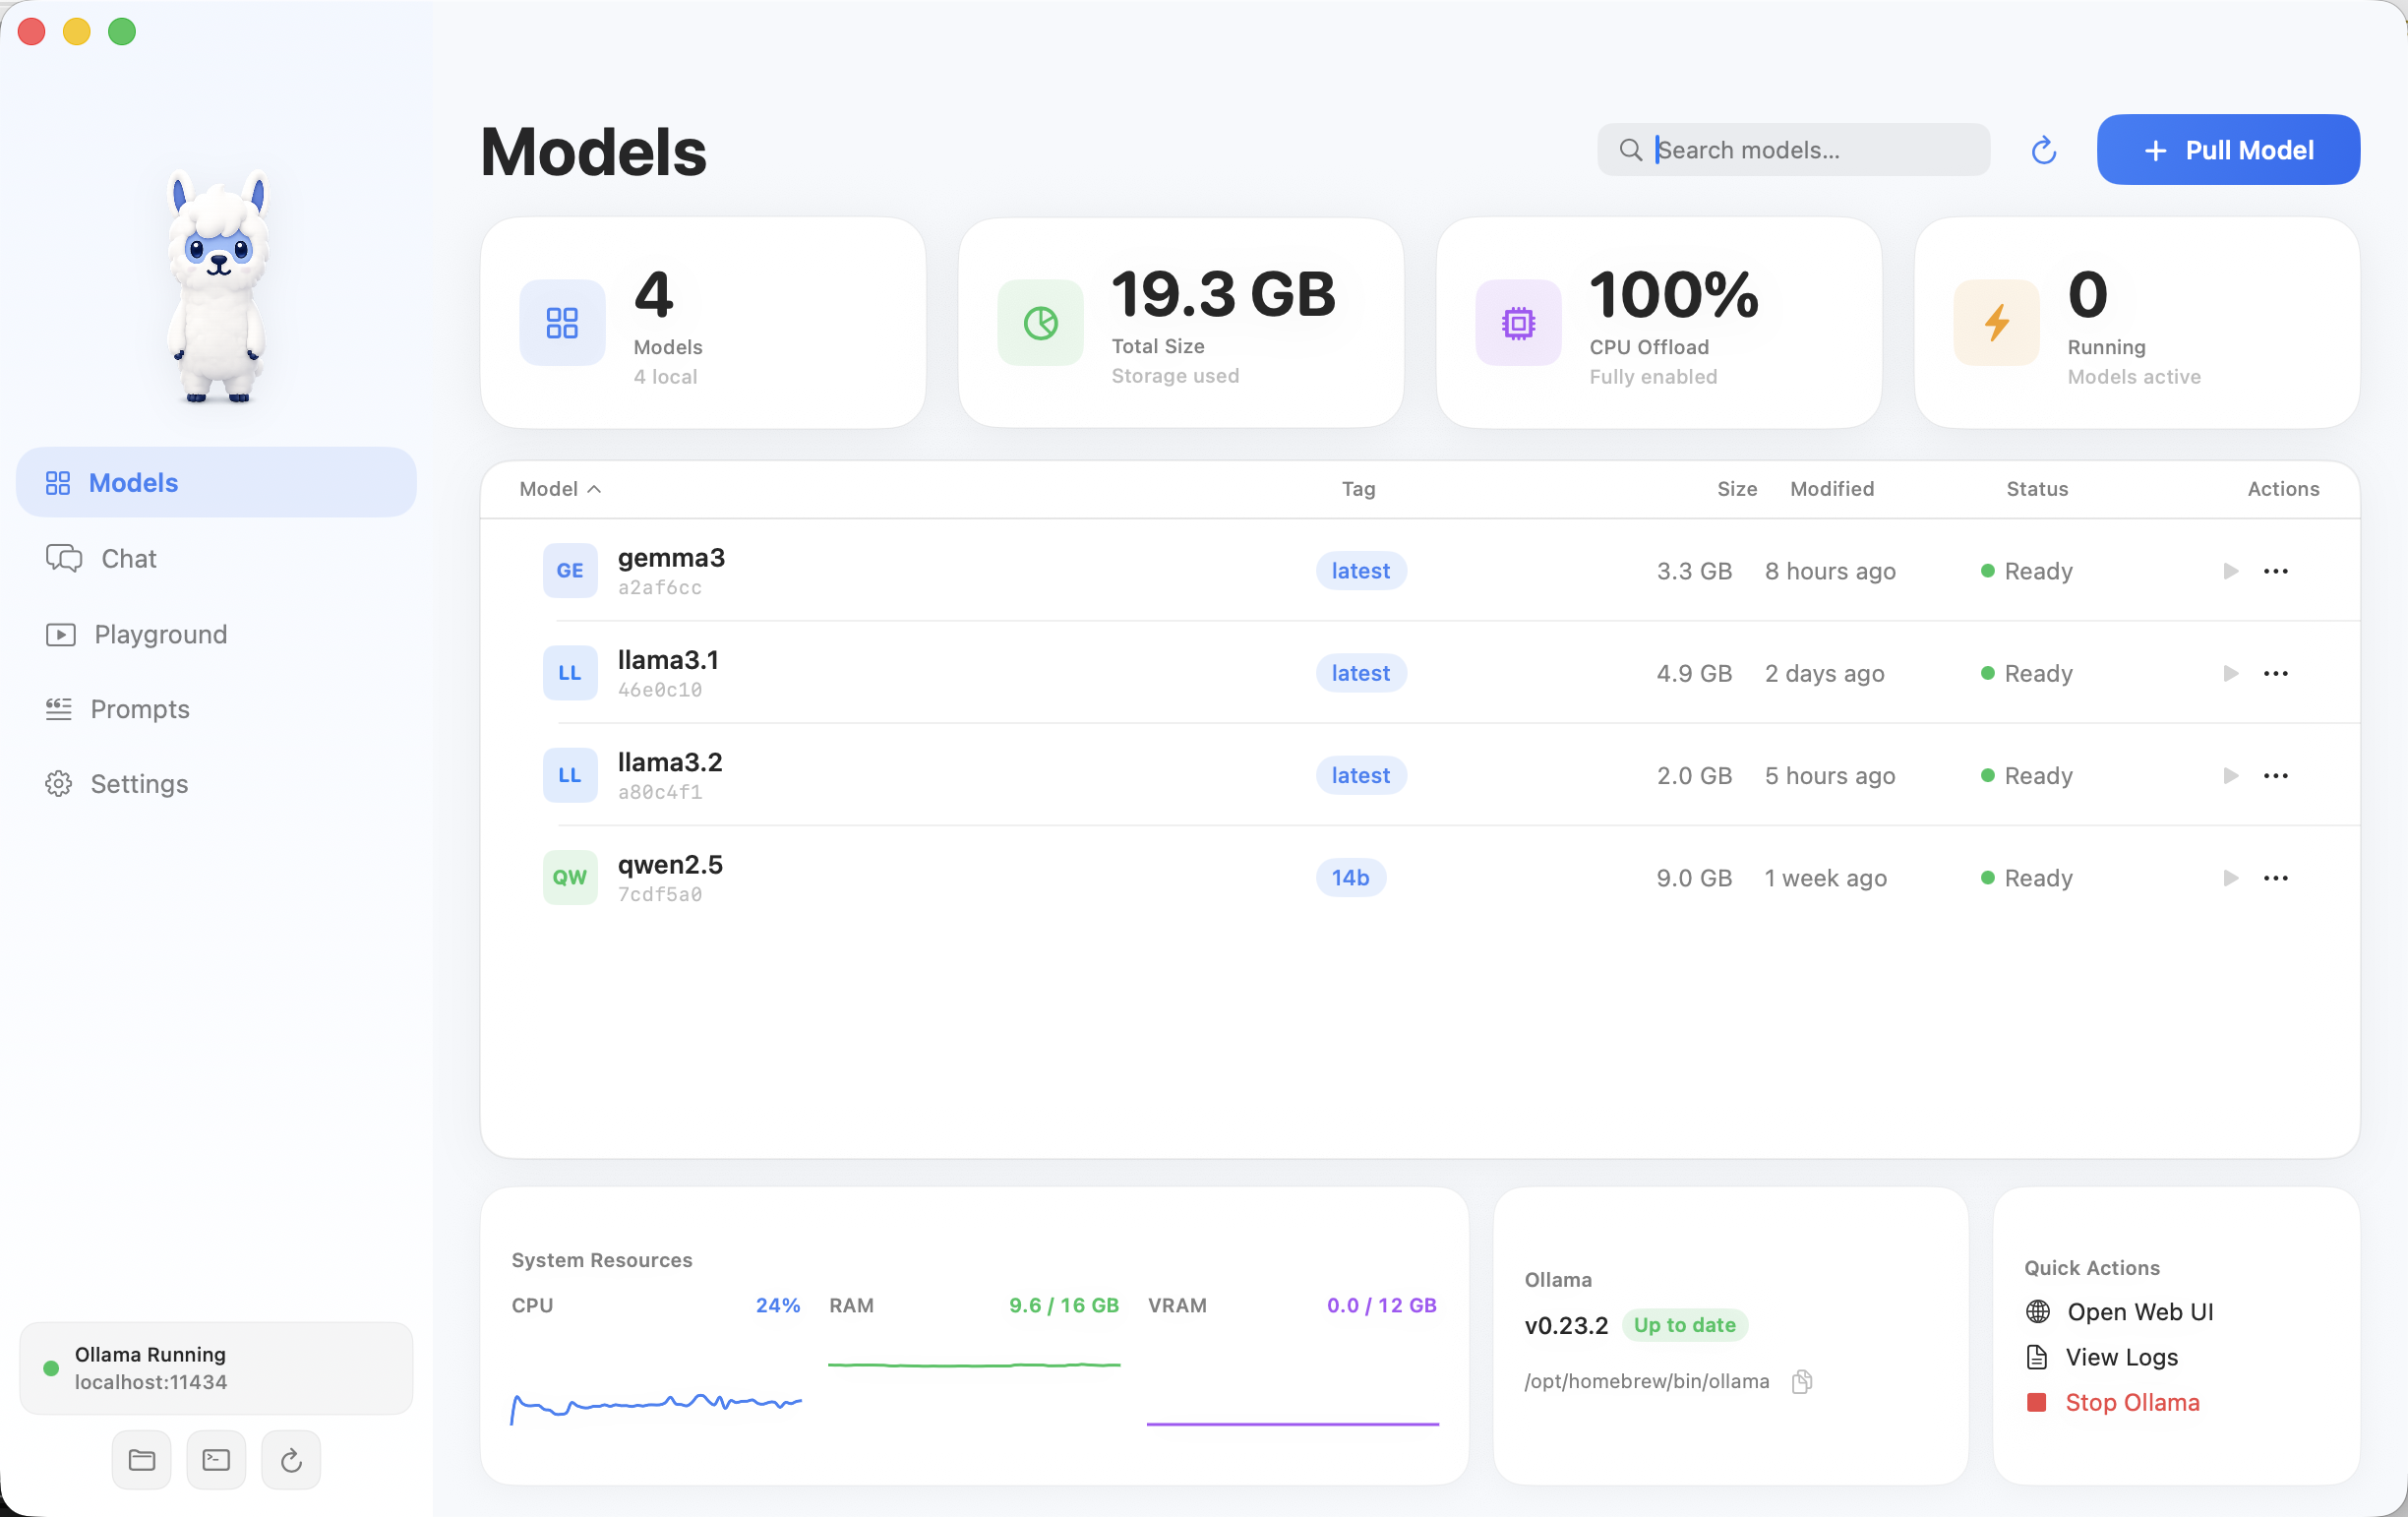Click the 19.3 GB Total Size card
This screenshot has height=1517, width=2408.
[1181, 323]
